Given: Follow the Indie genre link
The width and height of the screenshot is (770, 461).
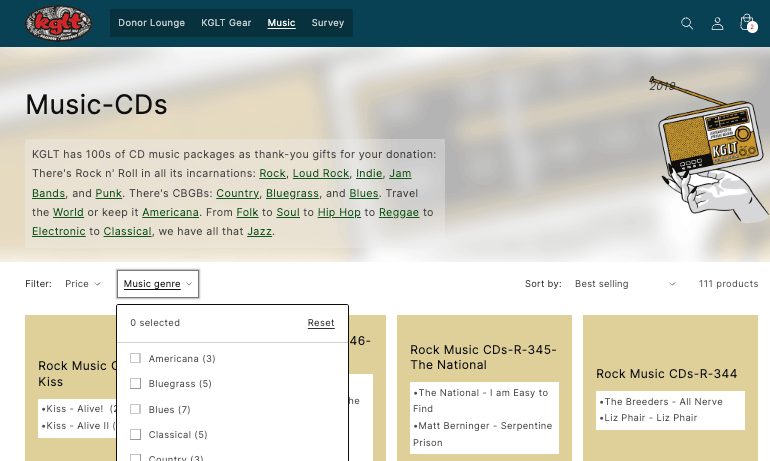Looking at the screenshot, I should pyautogui.click(x=369, y=173).
